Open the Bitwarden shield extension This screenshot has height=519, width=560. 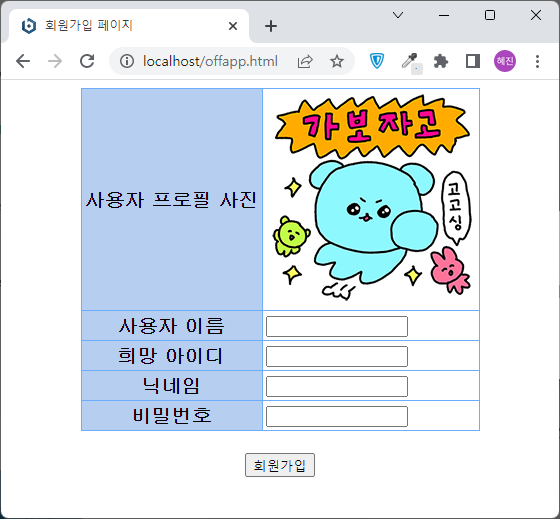[x=376, y=61]
